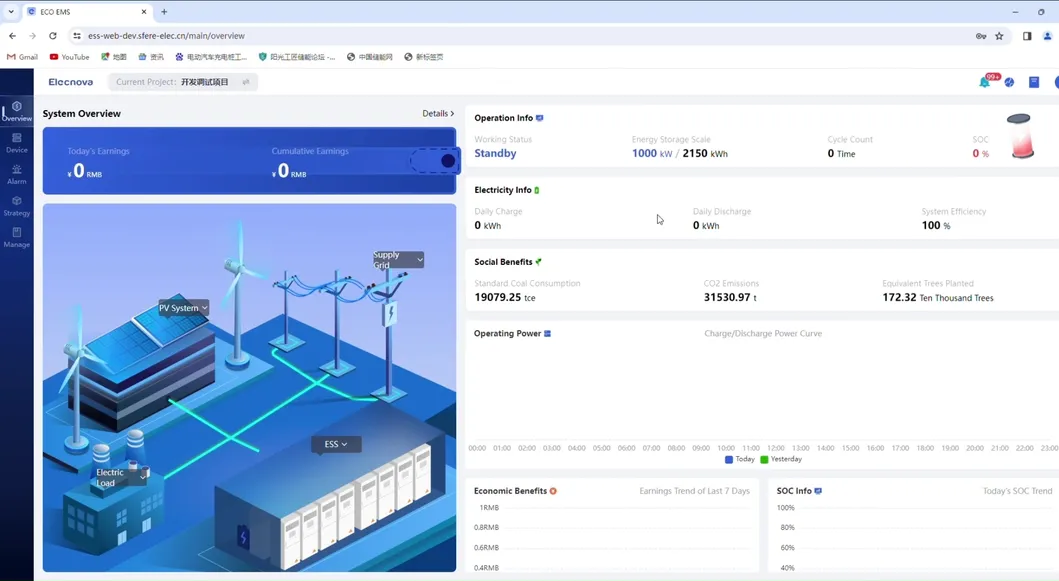Open the Gmail bookmark in bookmarks bar

22,57
